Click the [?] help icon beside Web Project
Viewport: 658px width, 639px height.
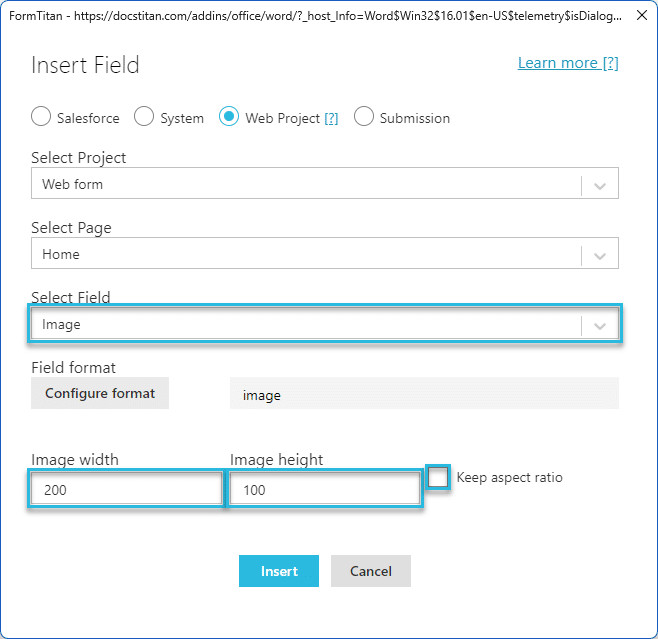[x=331, y=118]
